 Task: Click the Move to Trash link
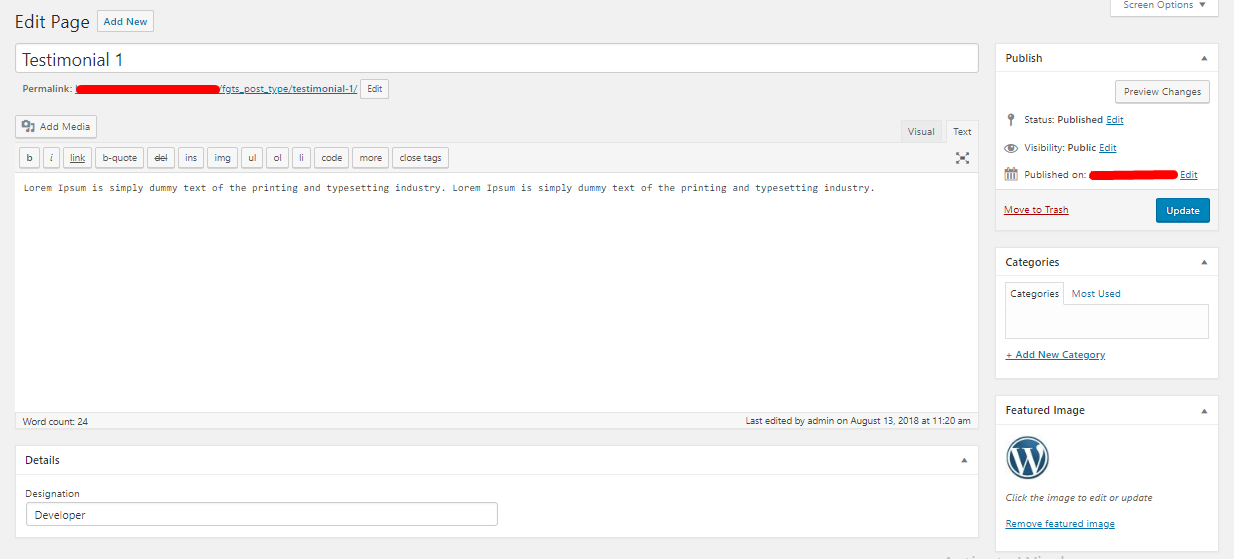[1036, 210]
